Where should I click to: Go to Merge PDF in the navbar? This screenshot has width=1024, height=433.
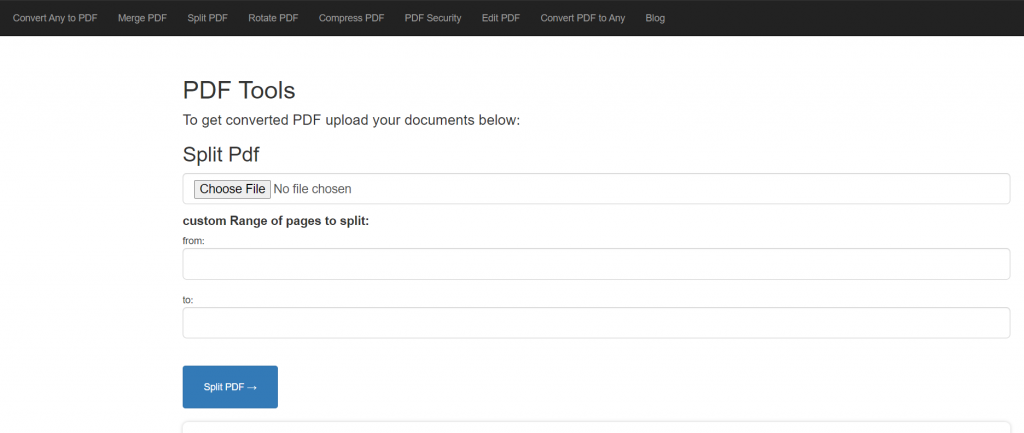coord(142,18)
